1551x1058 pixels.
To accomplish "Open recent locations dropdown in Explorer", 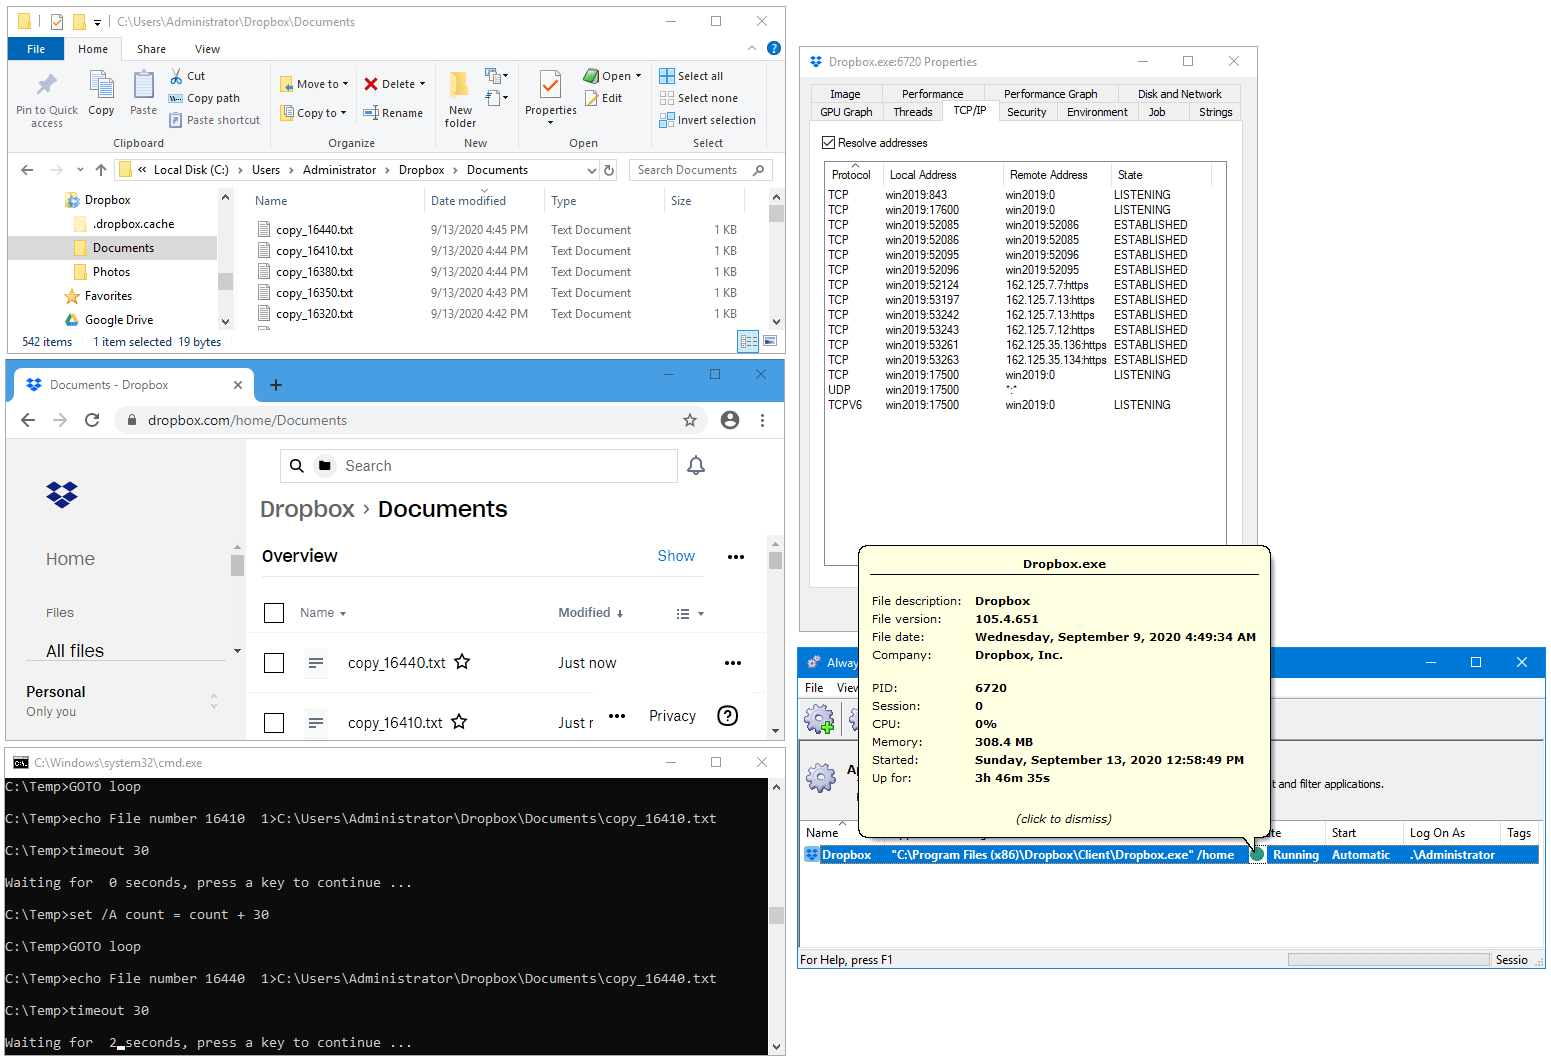I will pyautogui.click(x=80, y=170).
